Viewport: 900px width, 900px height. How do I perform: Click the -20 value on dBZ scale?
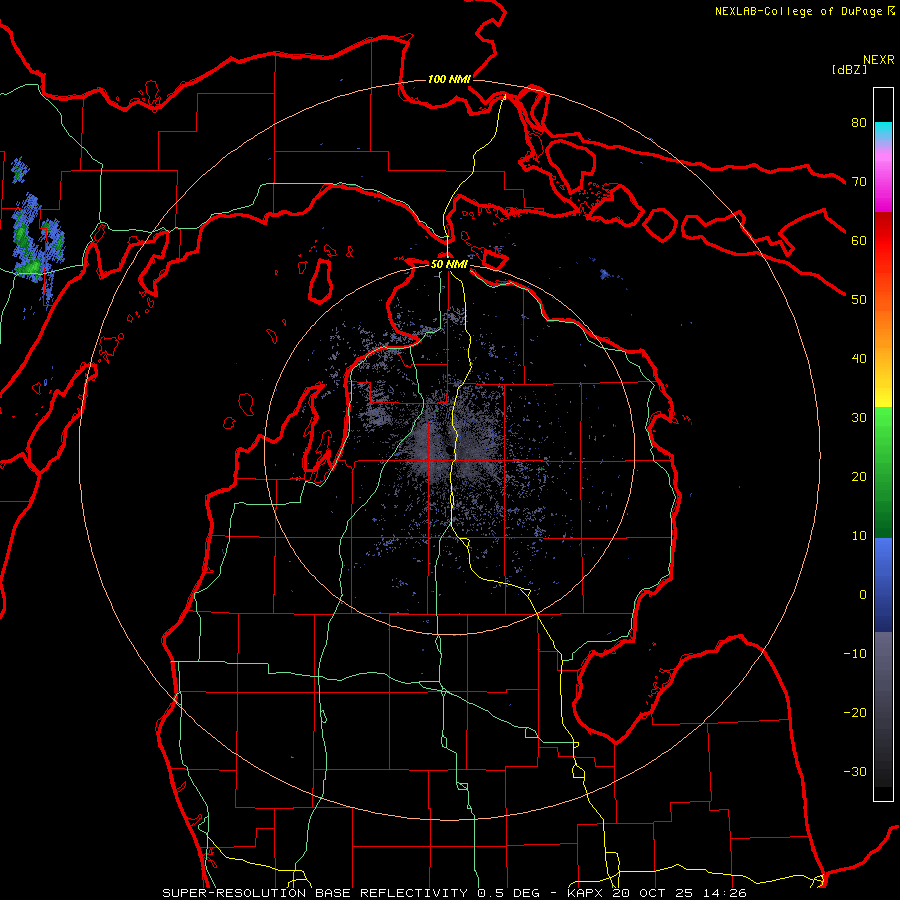click(x=855, y=712)
